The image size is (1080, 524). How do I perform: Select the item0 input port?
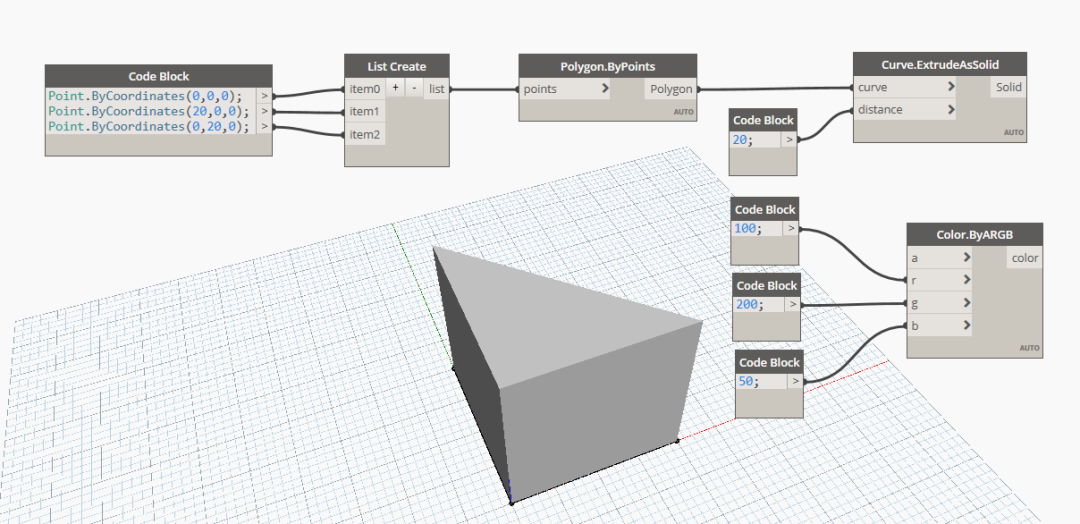(x=365, y=89)
